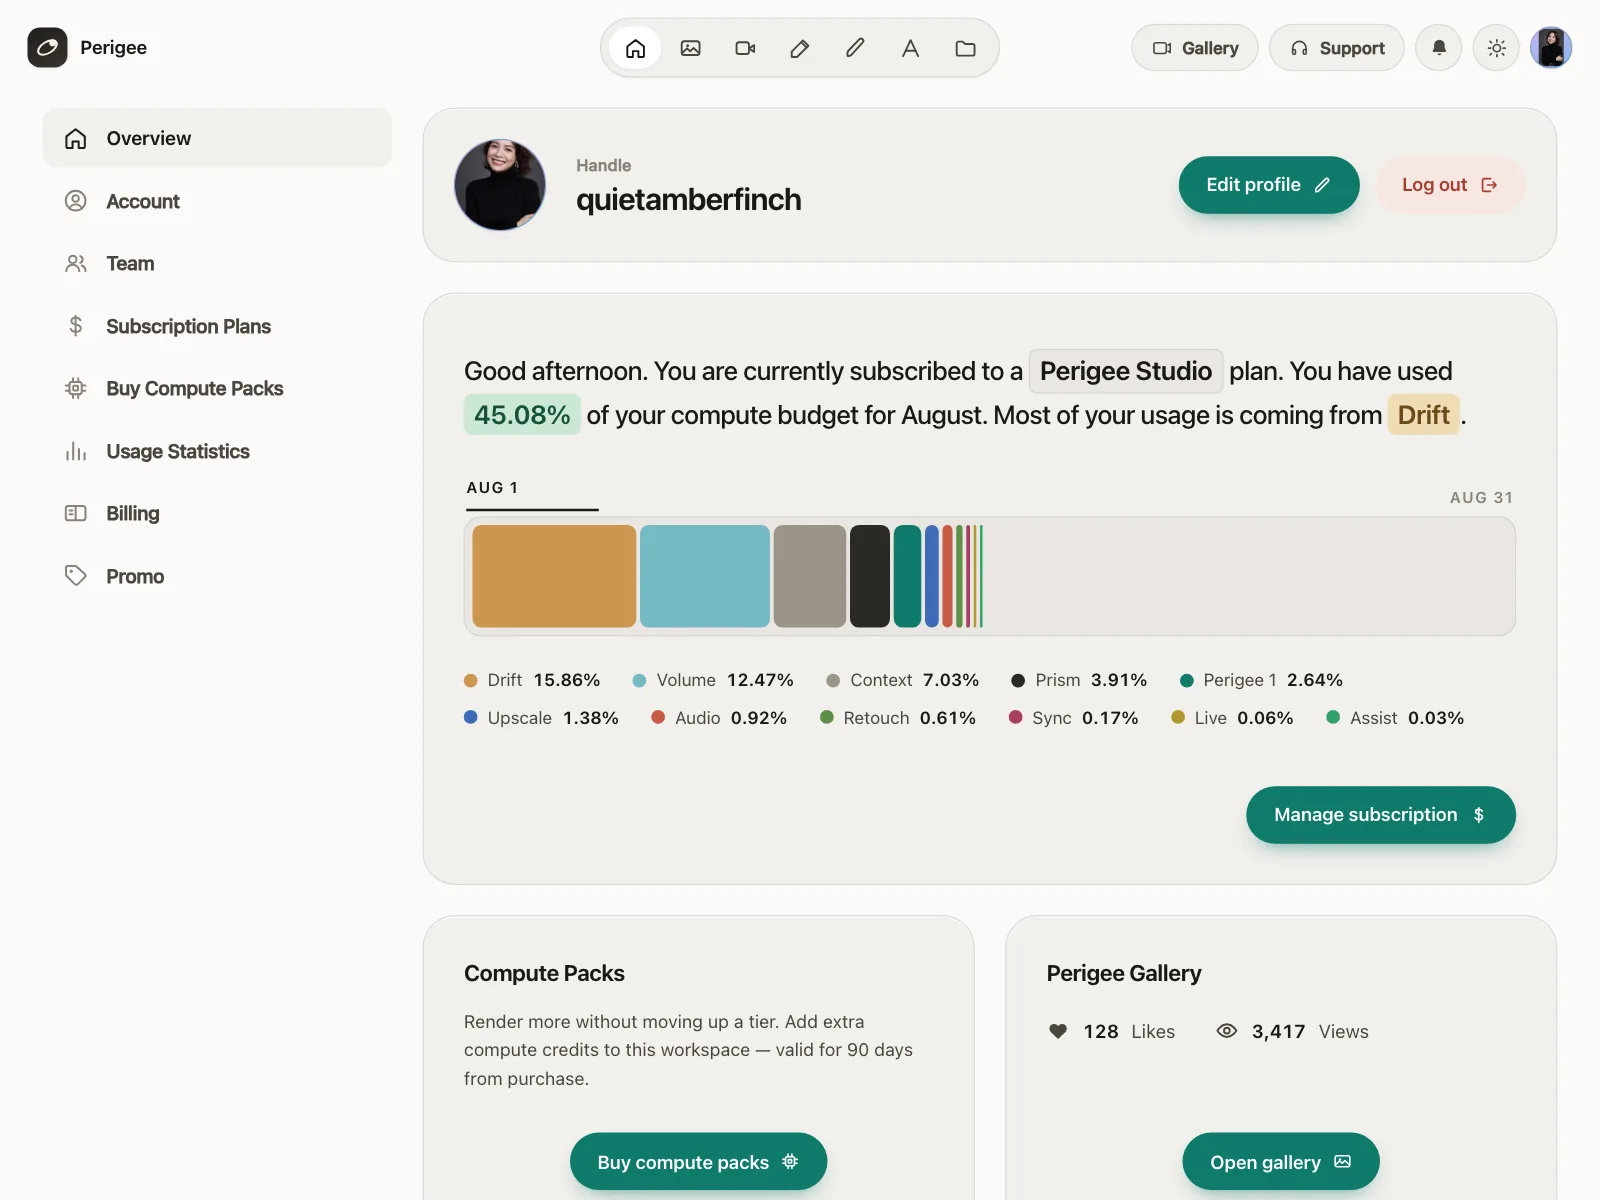Viewport: 1600px width, 1200px height.
Task: Open notifications bell
Action: tap(1439, 48)
